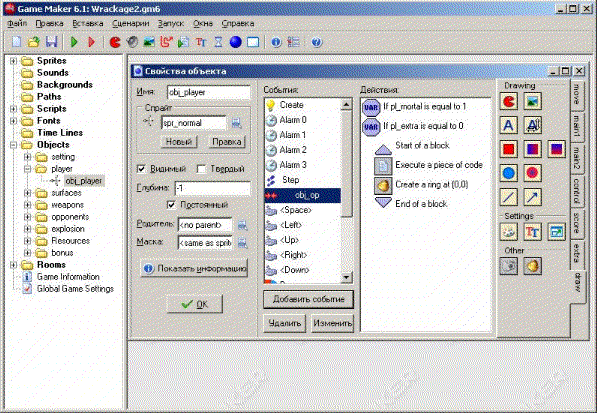Select the Step event
The width and height of the screenshot is (597, 414).
pyautogui.click(x=303, y=180)
